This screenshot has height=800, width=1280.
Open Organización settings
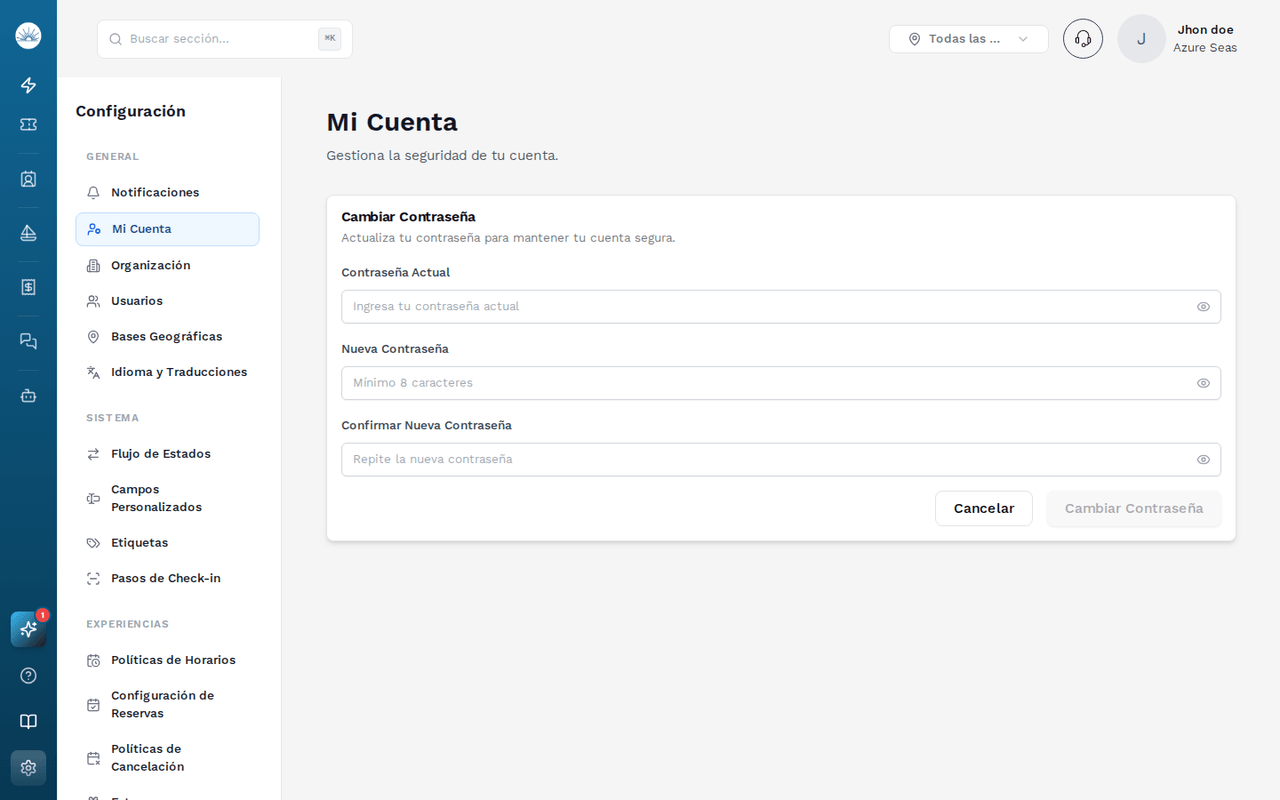click(167, 265)
